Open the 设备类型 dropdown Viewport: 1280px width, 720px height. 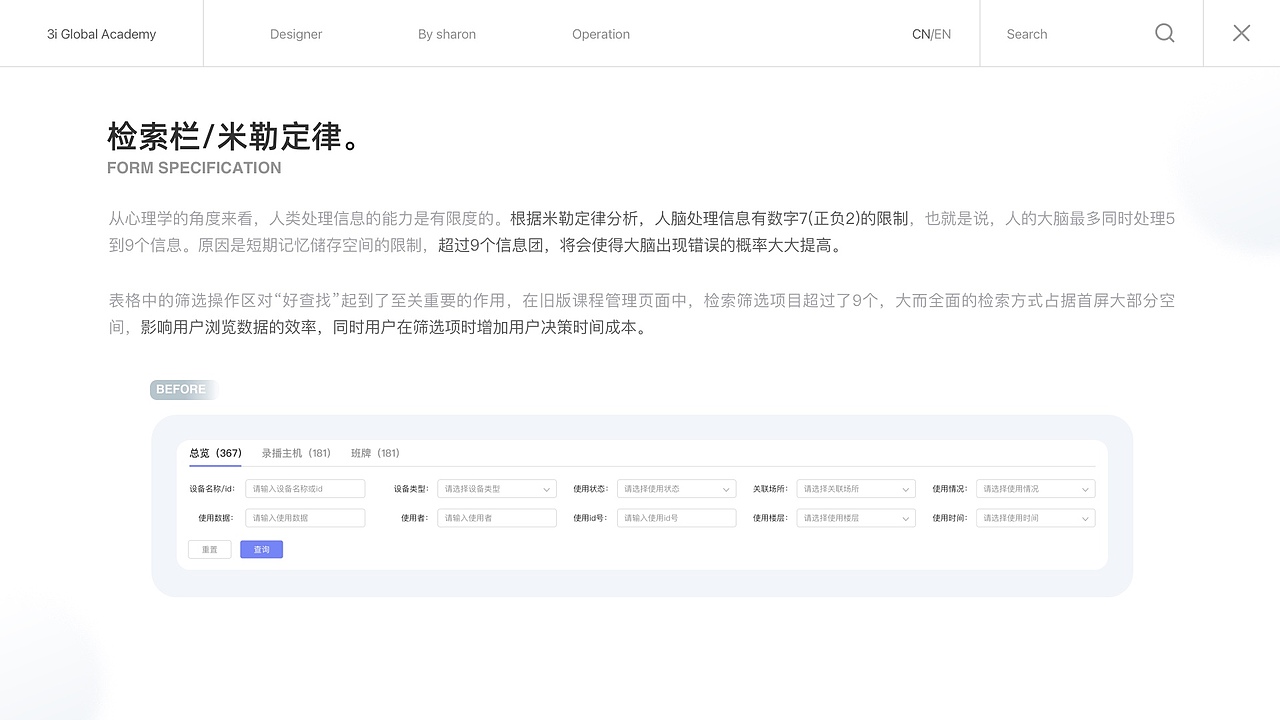(x=496, y=488)
